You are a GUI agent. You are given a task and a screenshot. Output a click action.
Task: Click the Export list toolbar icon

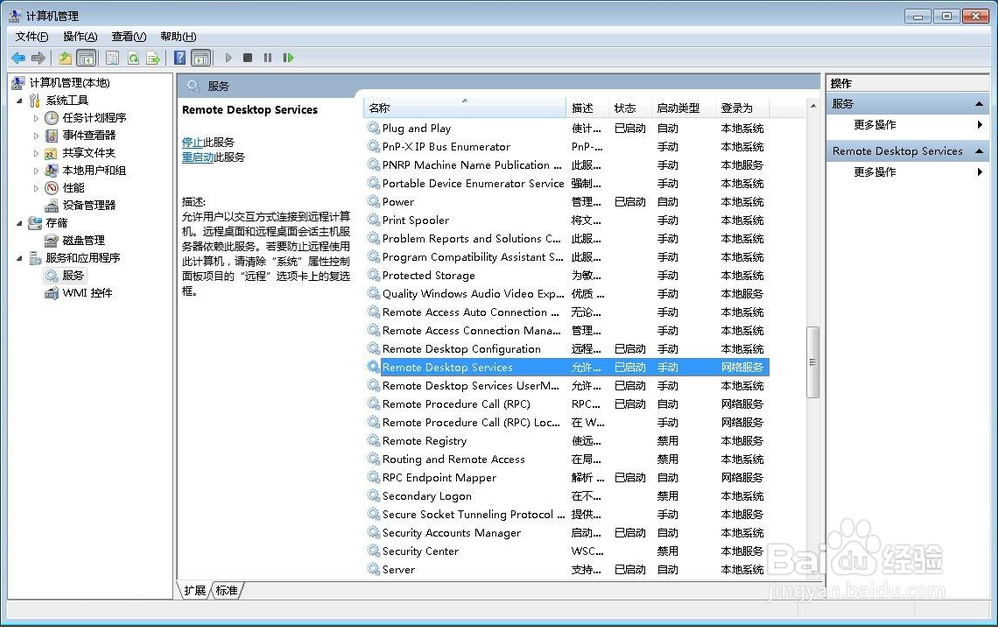153,58
